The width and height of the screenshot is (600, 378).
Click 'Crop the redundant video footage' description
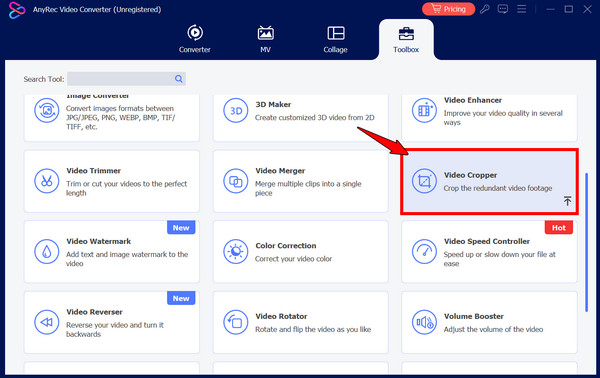click(498, 188)
